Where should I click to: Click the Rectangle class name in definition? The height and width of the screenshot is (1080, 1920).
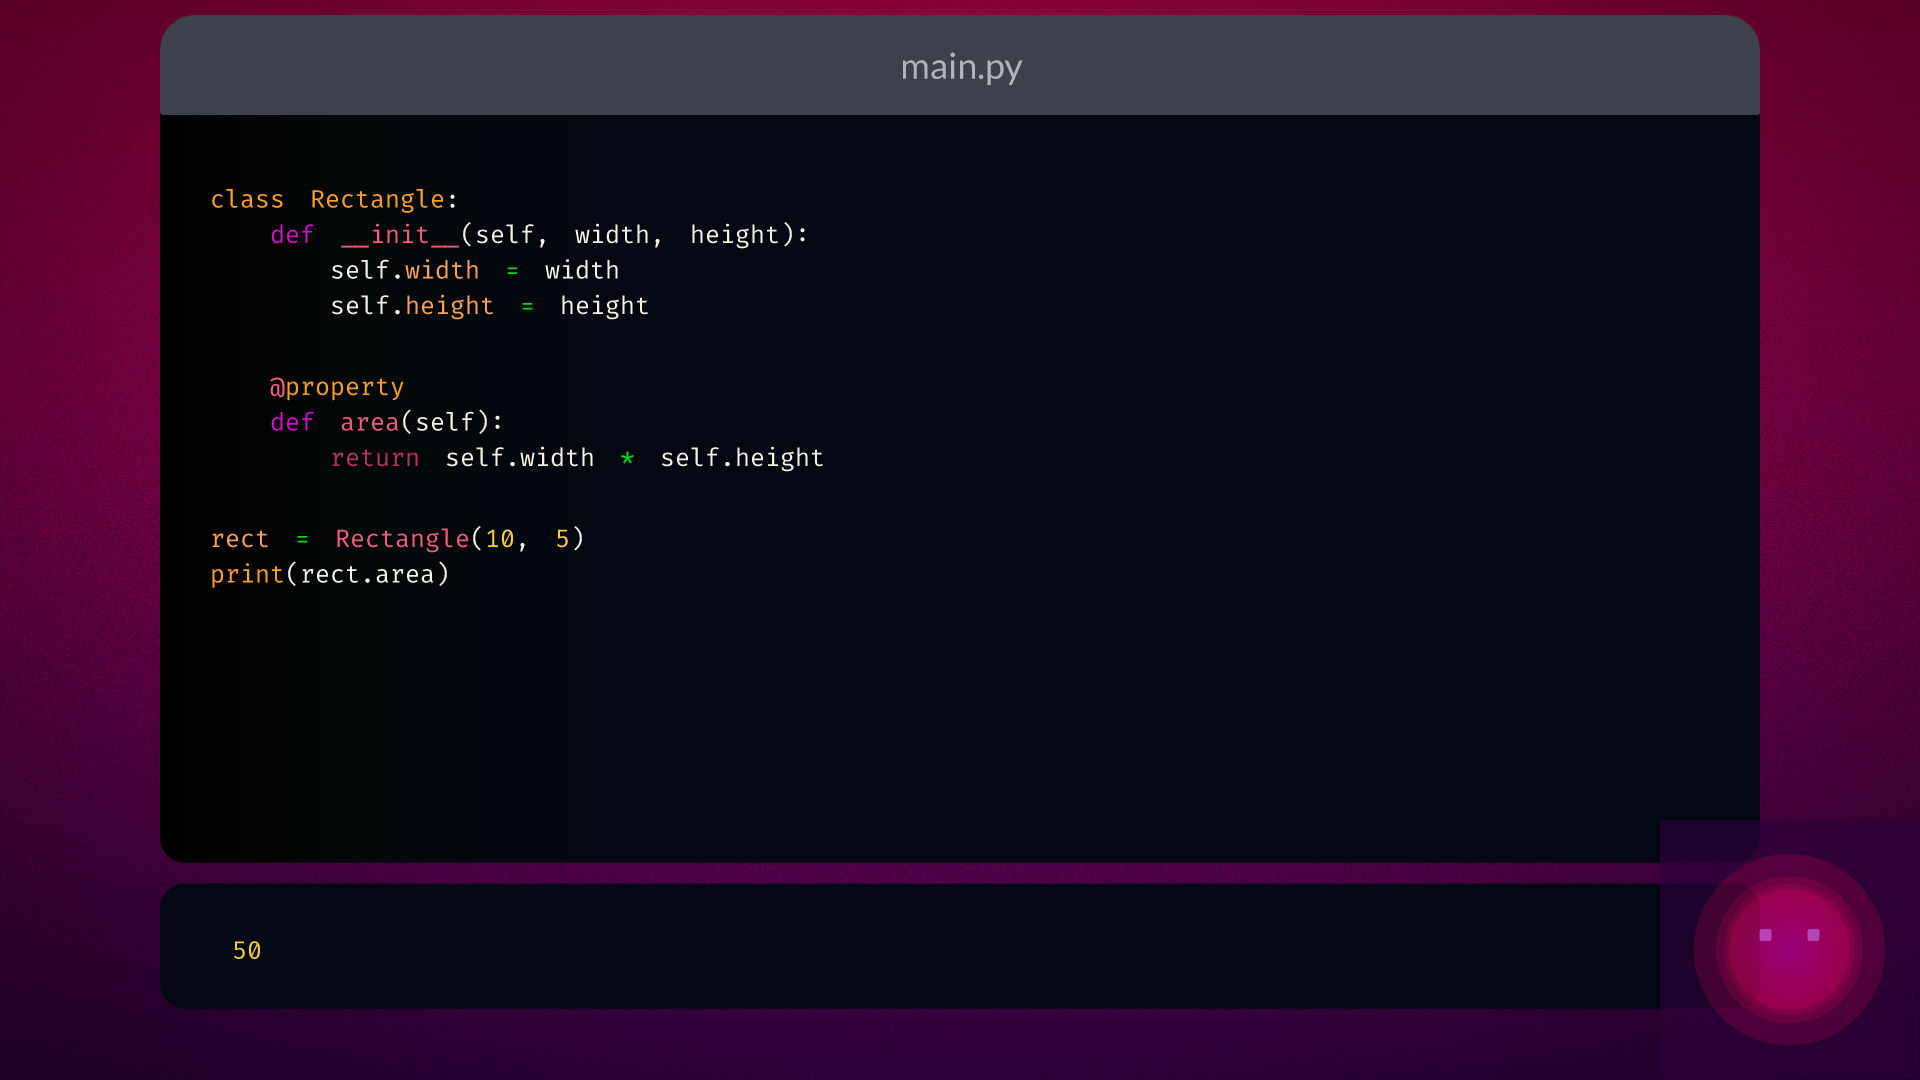tap(377, 200)
